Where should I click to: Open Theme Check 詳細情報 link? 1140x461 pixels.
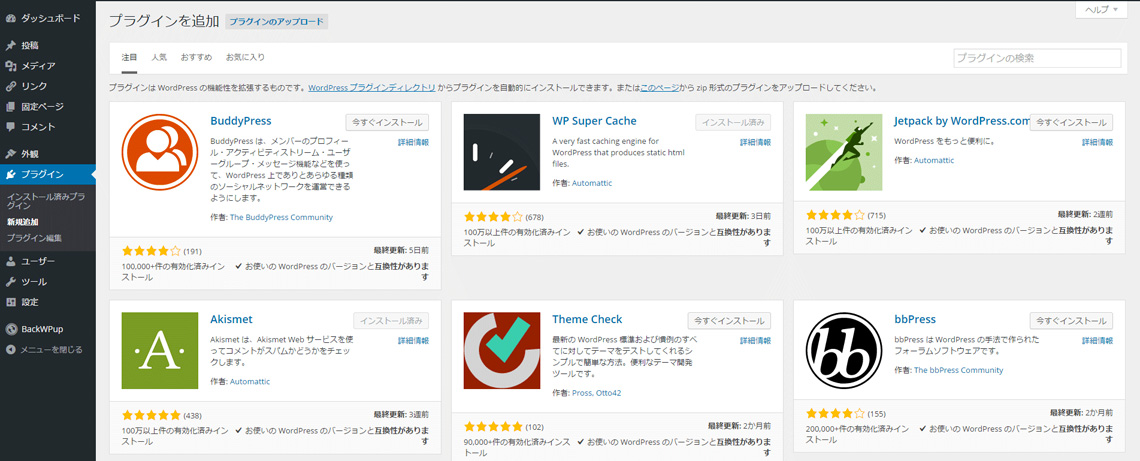pyautogui.click(x=755, y=340)
